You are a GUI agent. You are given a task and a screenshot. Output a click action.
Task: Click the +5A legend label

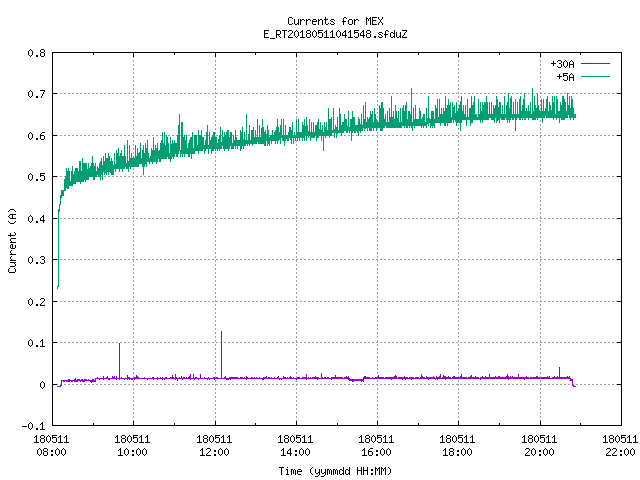pos(565,77)
